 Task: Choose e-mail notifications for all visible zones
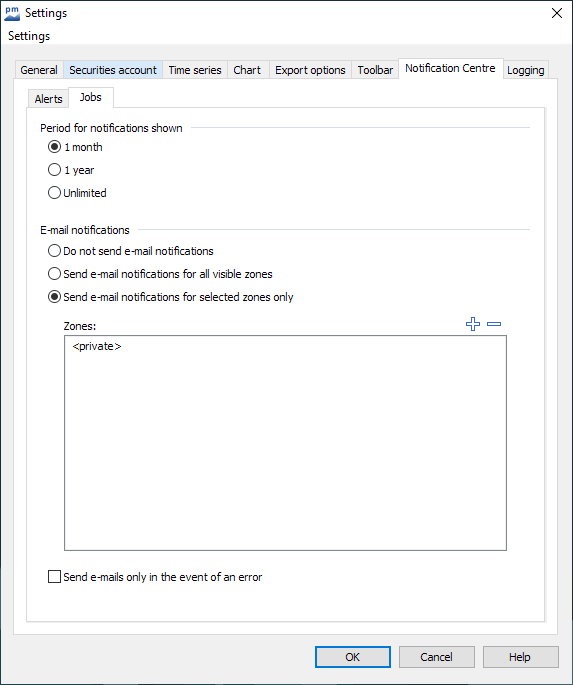pos(54,274)
